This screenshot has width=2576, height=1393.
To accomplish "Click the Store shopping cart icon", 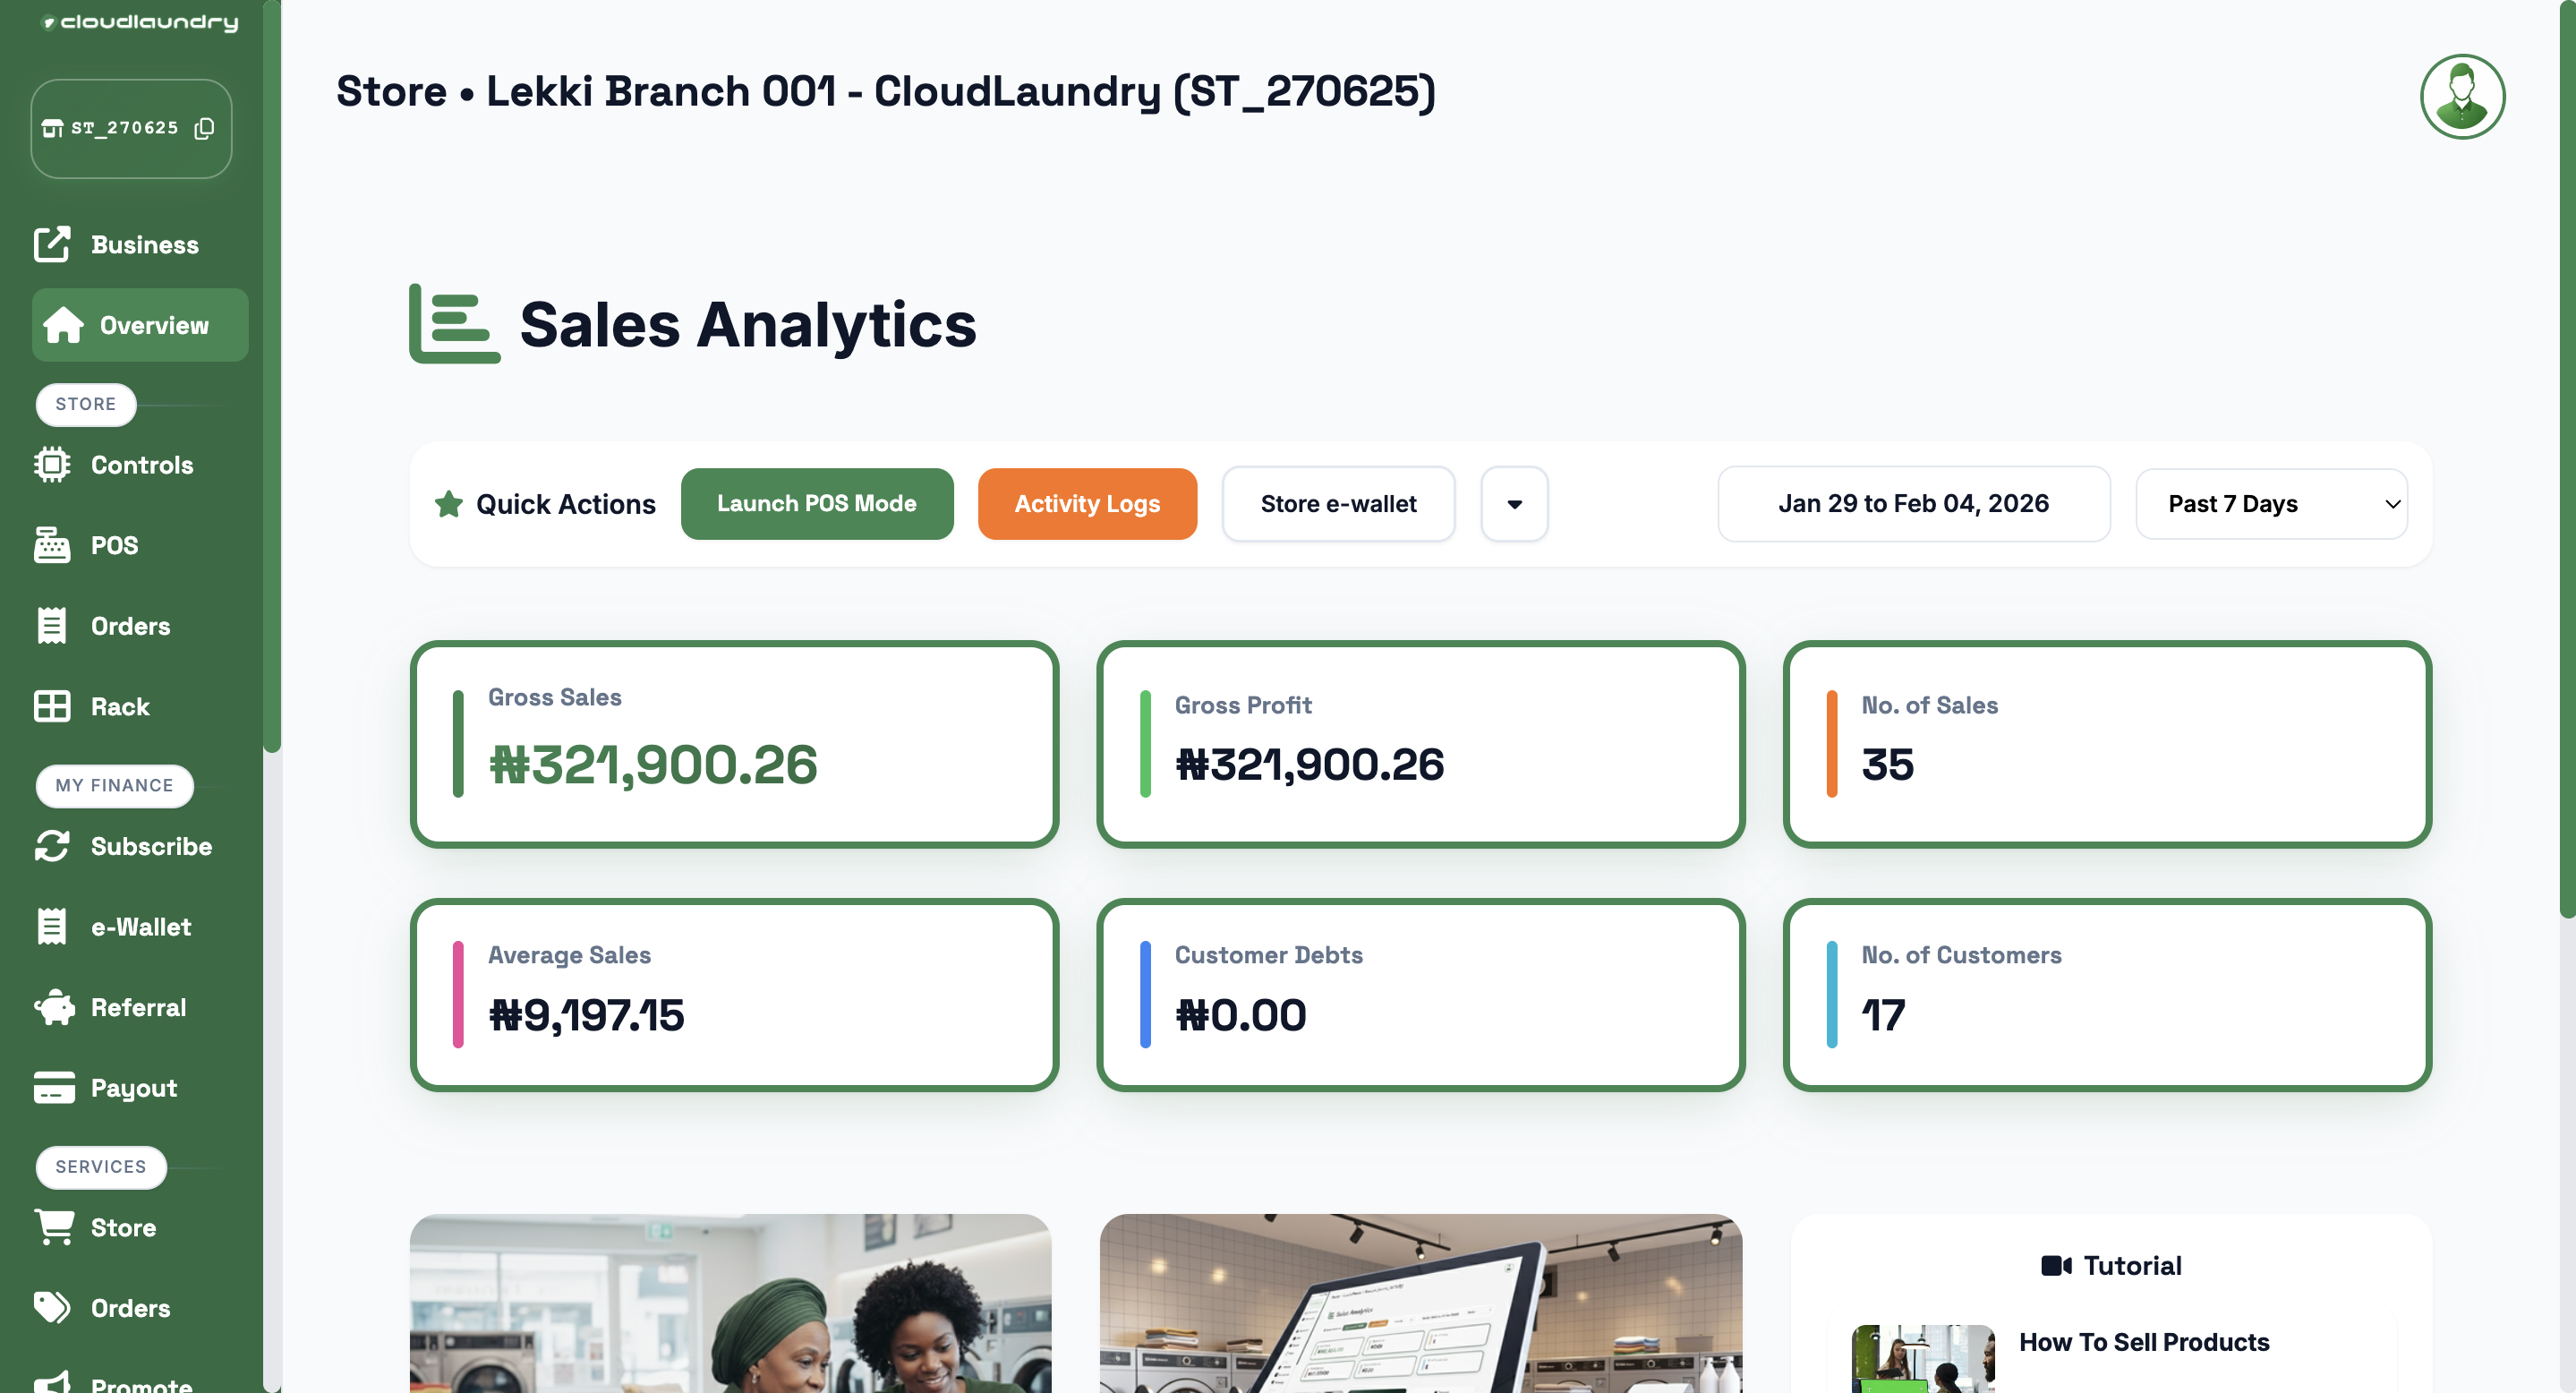I will 54,1227.
